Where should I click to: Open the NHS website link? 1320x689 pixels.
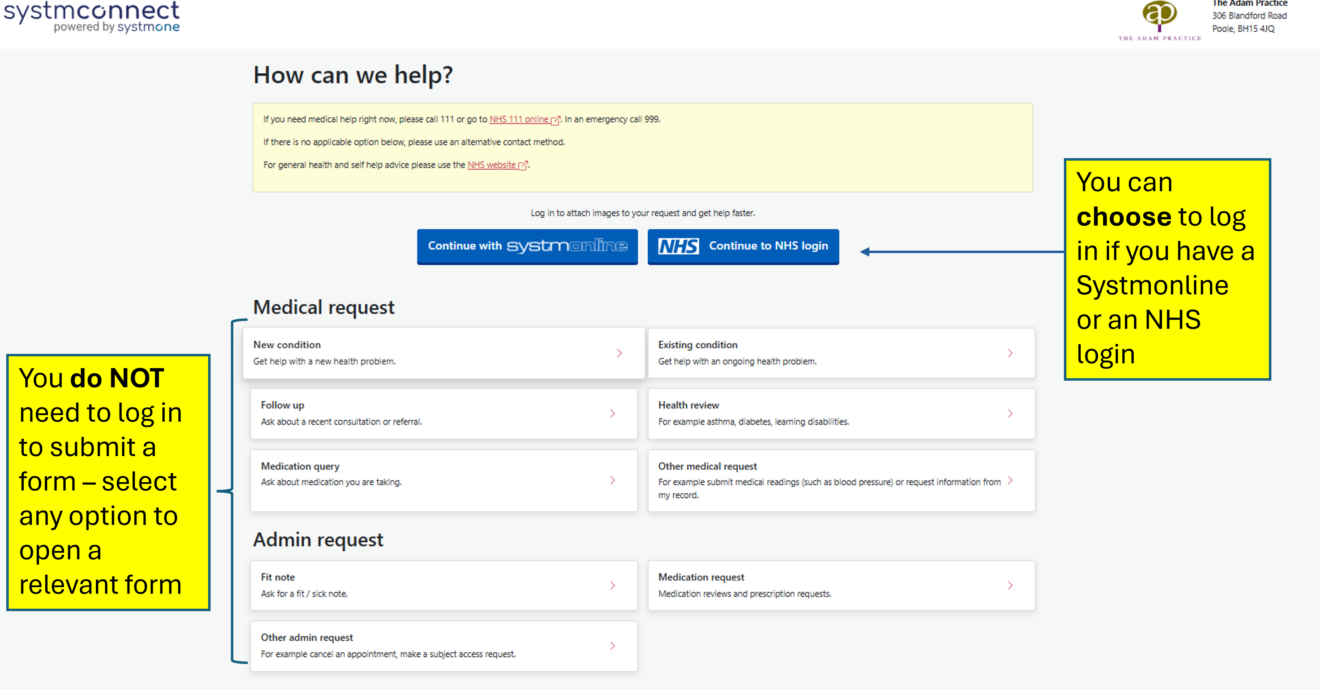coord(497,165)
